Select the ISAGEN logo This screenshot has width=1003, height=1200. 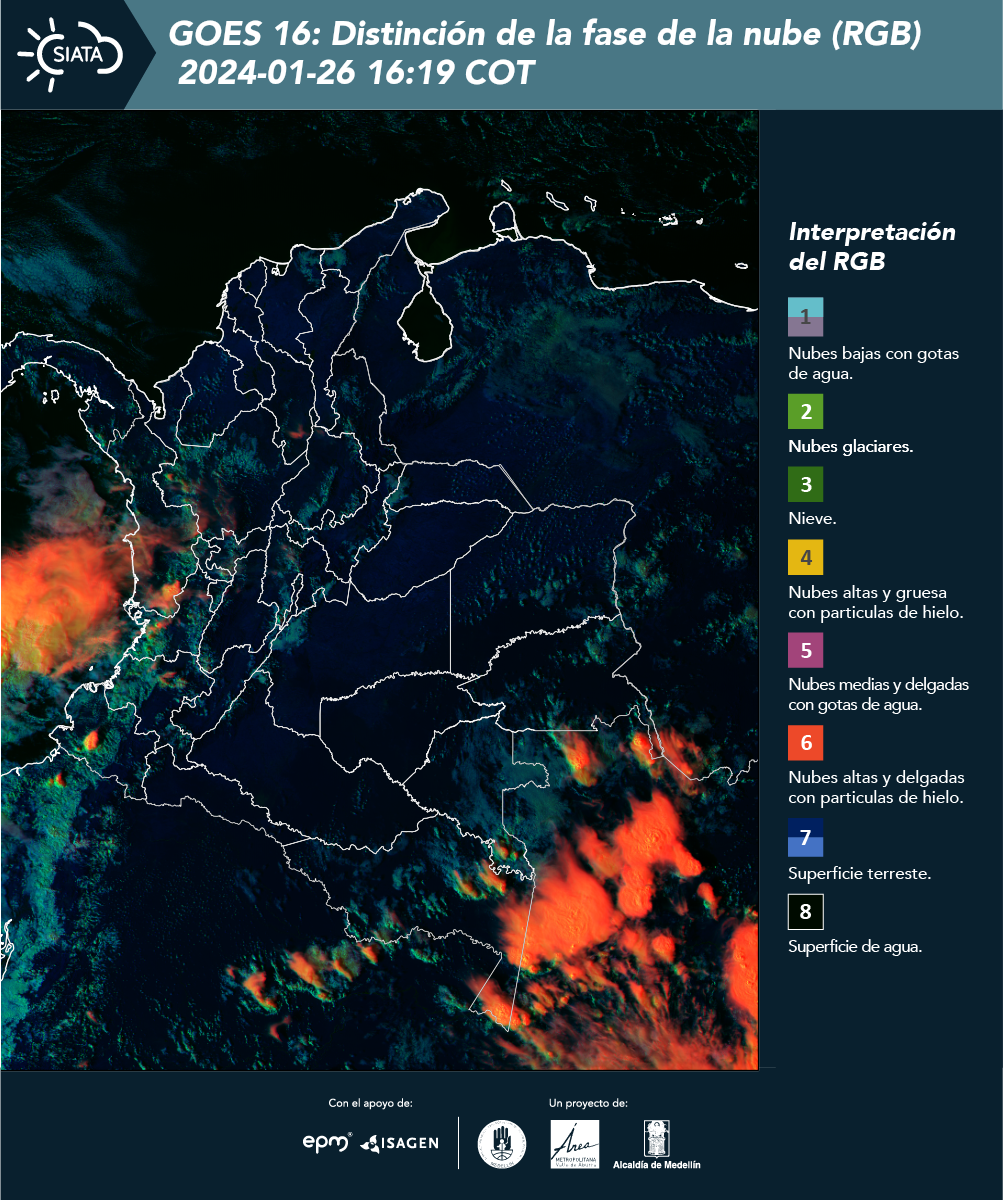pos(399,1142)
